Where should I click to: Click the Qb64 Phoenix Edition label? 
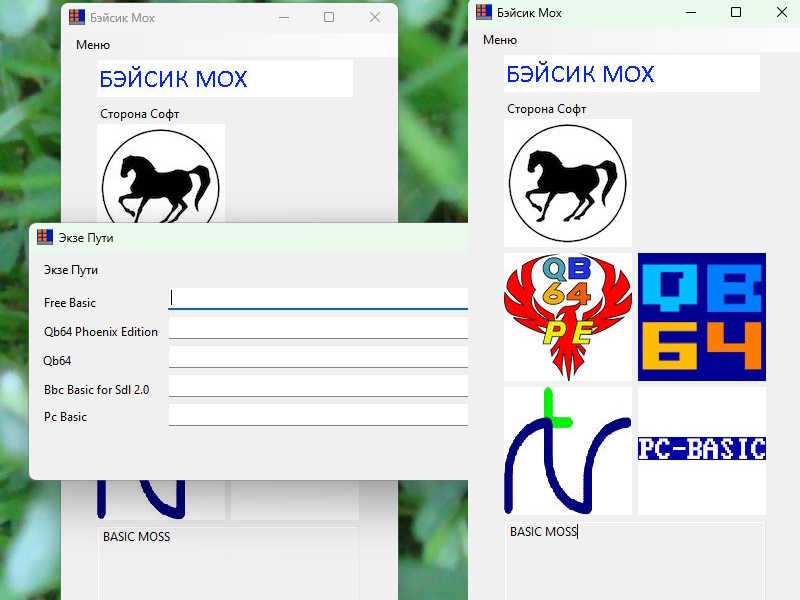pyautogui.click(x=101, y=332)
